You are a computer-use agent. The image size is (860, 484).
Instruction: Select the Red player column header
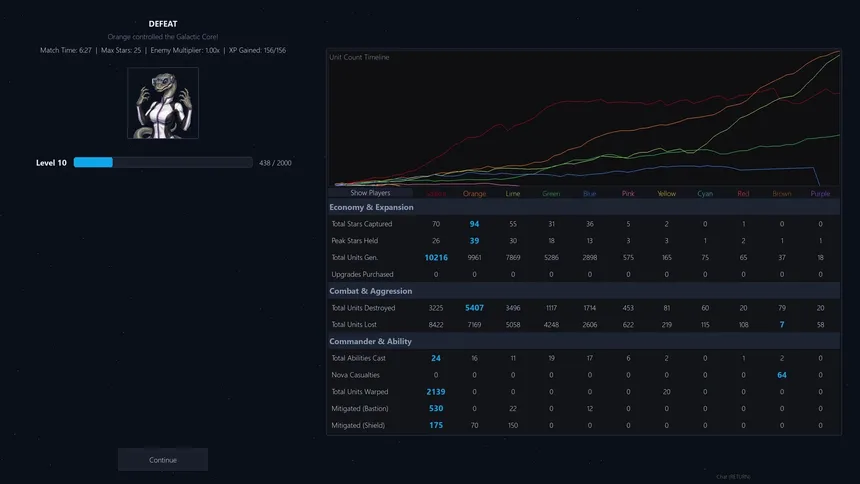[743, 194]
